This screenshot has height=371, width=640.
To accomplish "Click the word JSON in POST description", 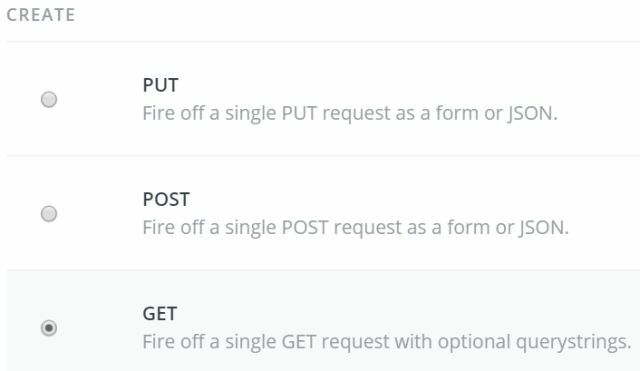I will point(544,228).
